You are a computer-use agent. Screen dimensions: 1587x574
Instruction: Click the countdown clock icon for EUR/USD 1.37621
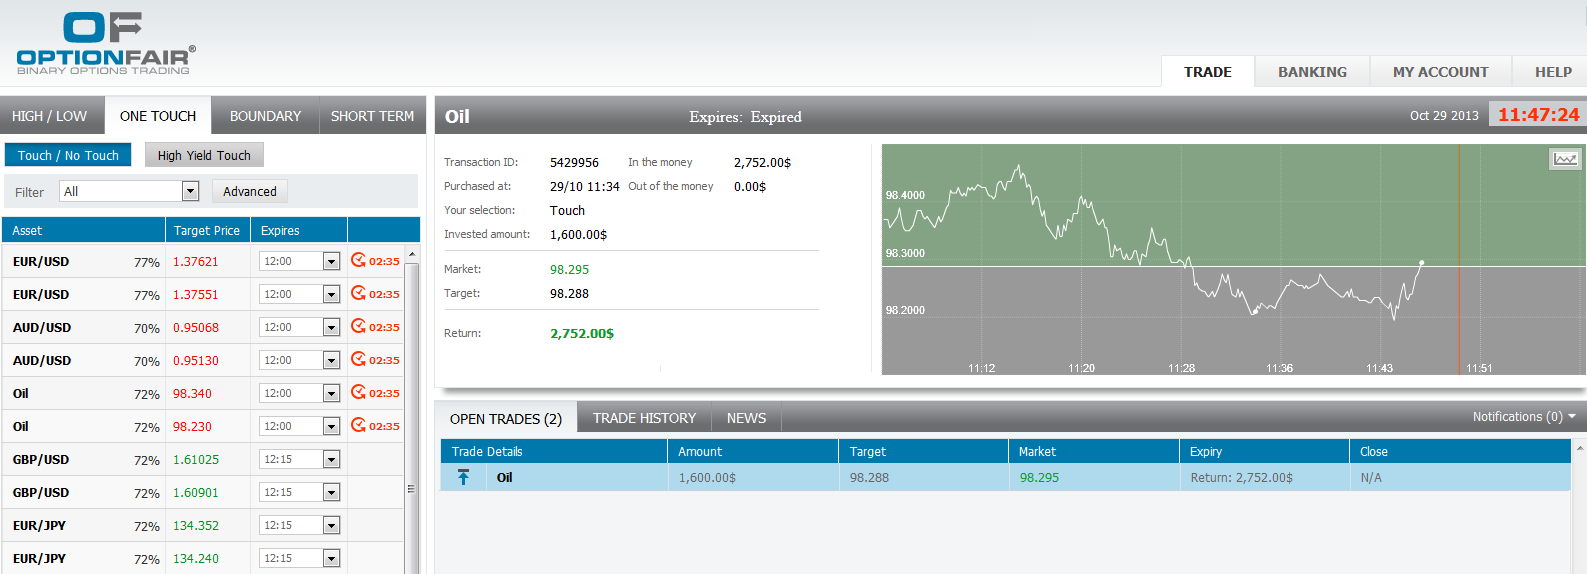[x=358, y=261]
